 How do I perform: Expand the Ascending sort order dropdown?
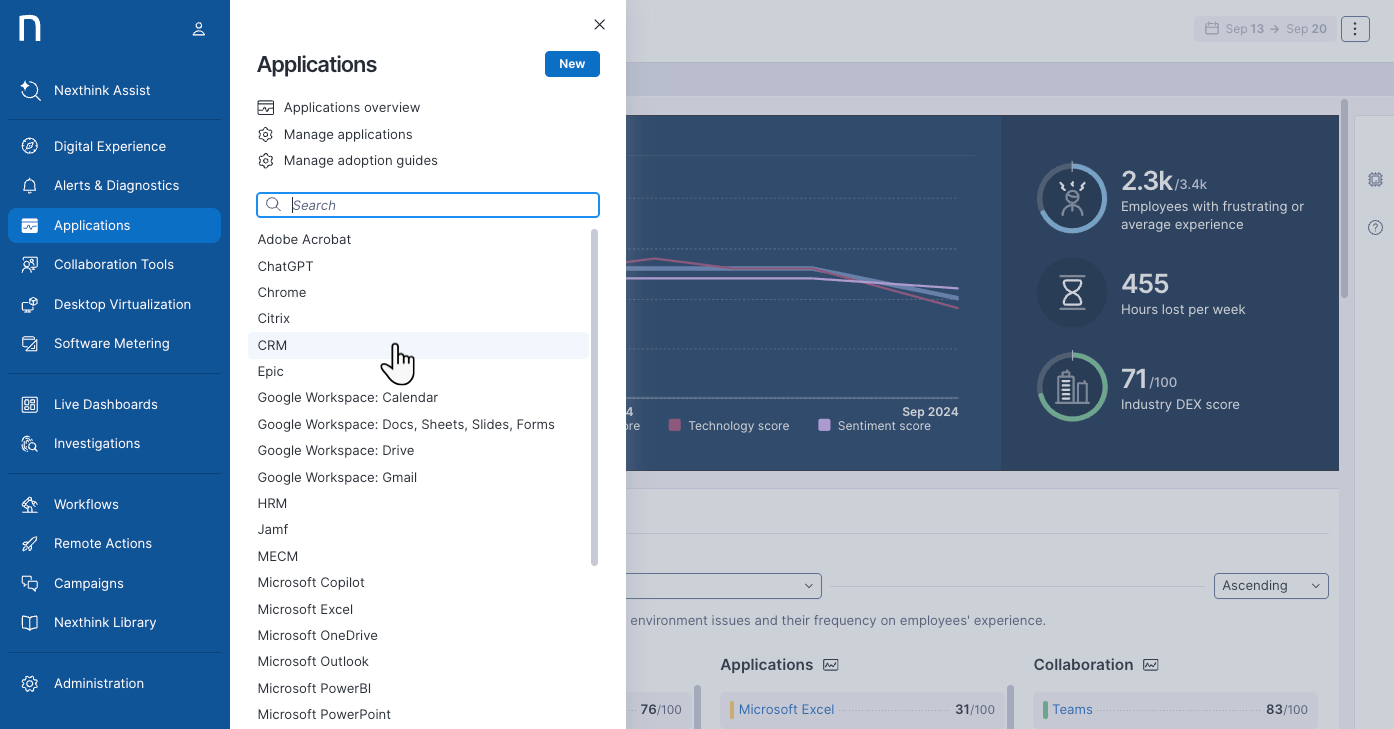[x=1271, y=586]
